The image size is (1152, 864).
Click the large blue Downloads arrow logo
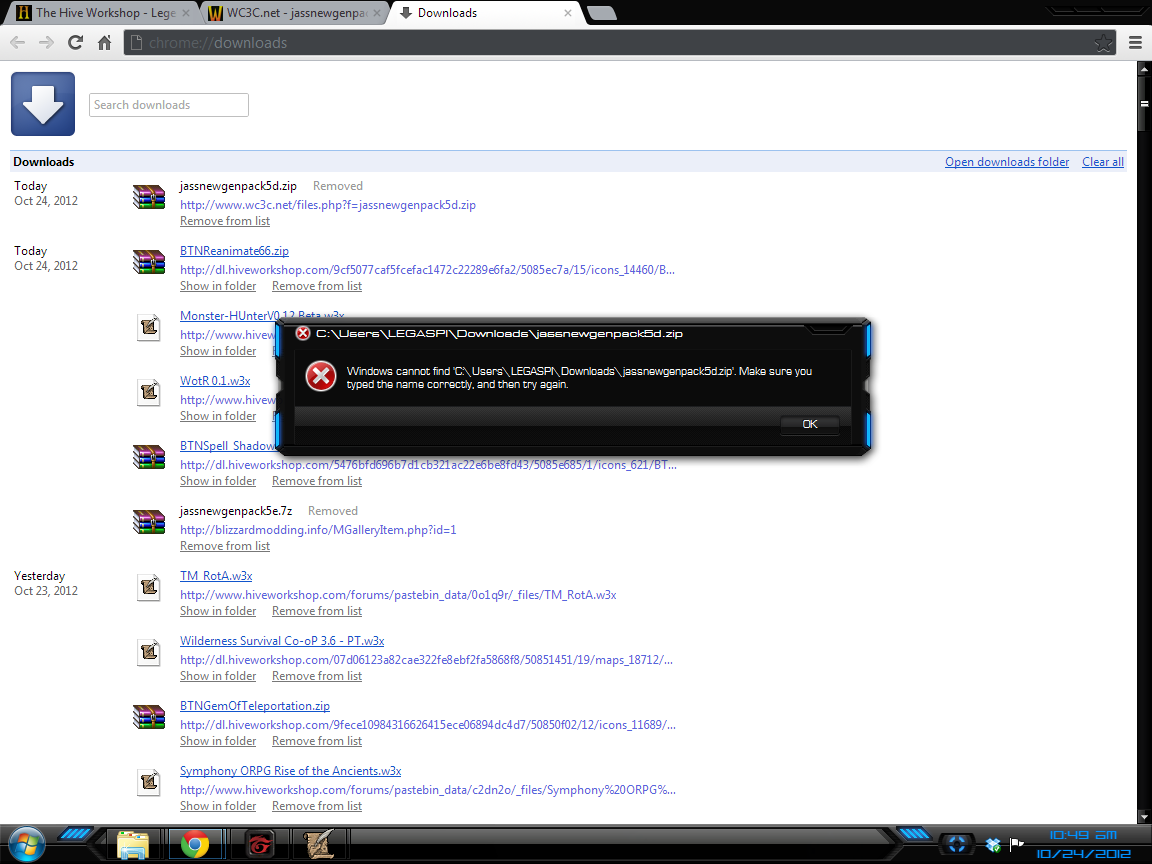coord(43,104)
